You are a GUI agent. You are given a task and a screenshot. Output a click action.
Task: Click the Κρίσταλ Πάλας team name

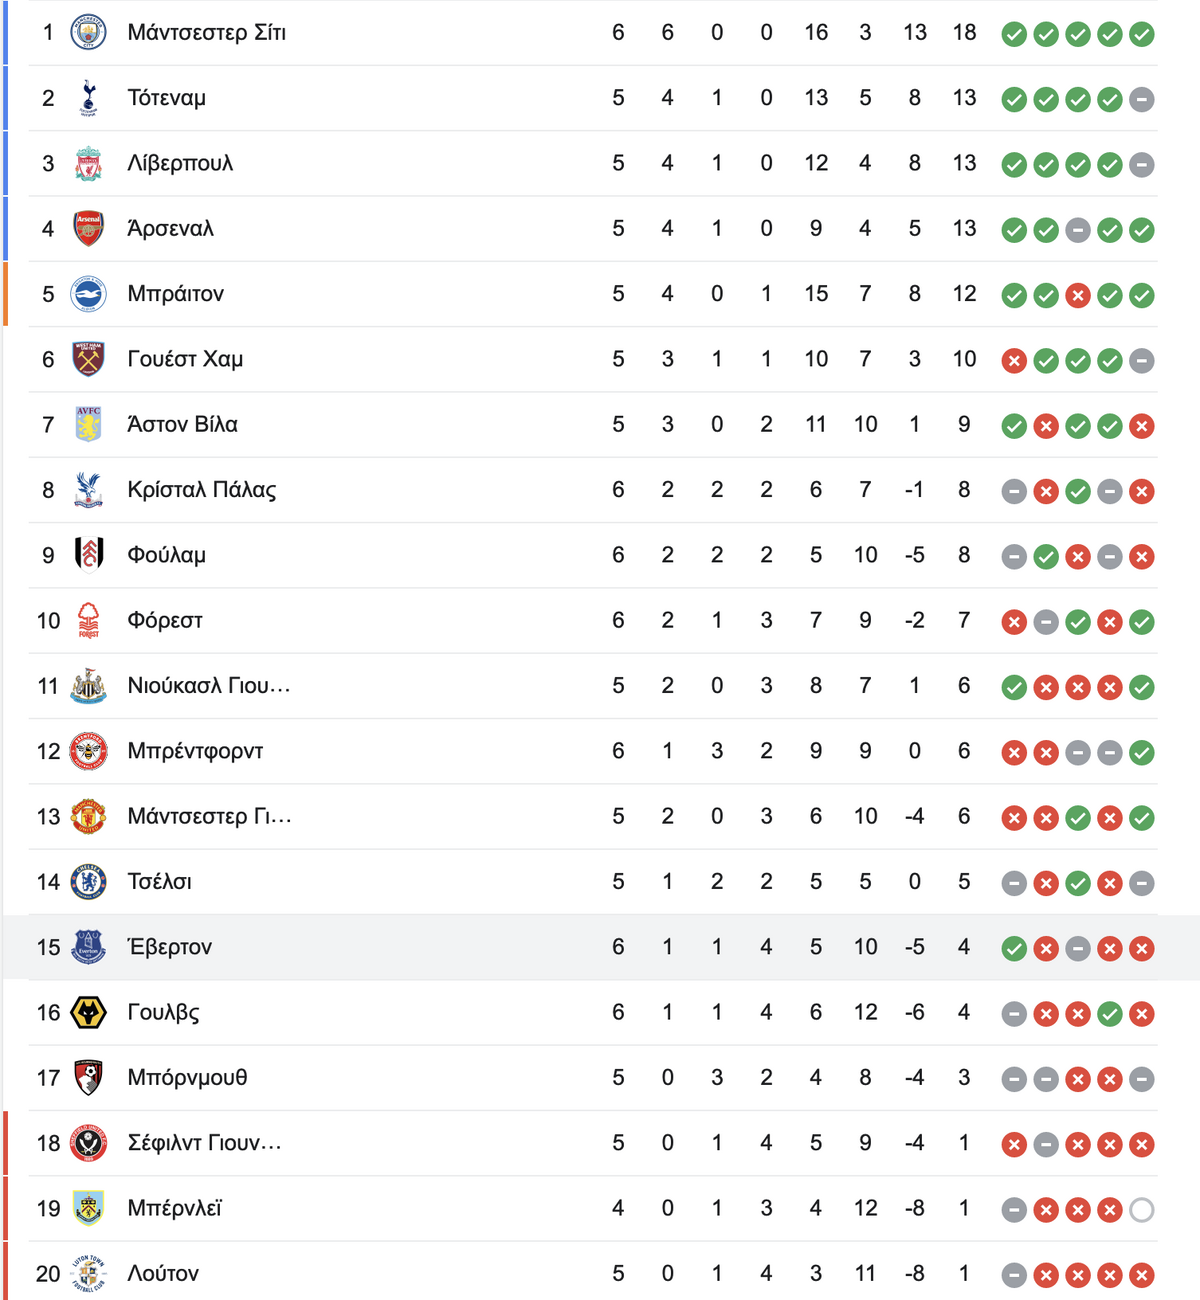[x=202, y=490]
